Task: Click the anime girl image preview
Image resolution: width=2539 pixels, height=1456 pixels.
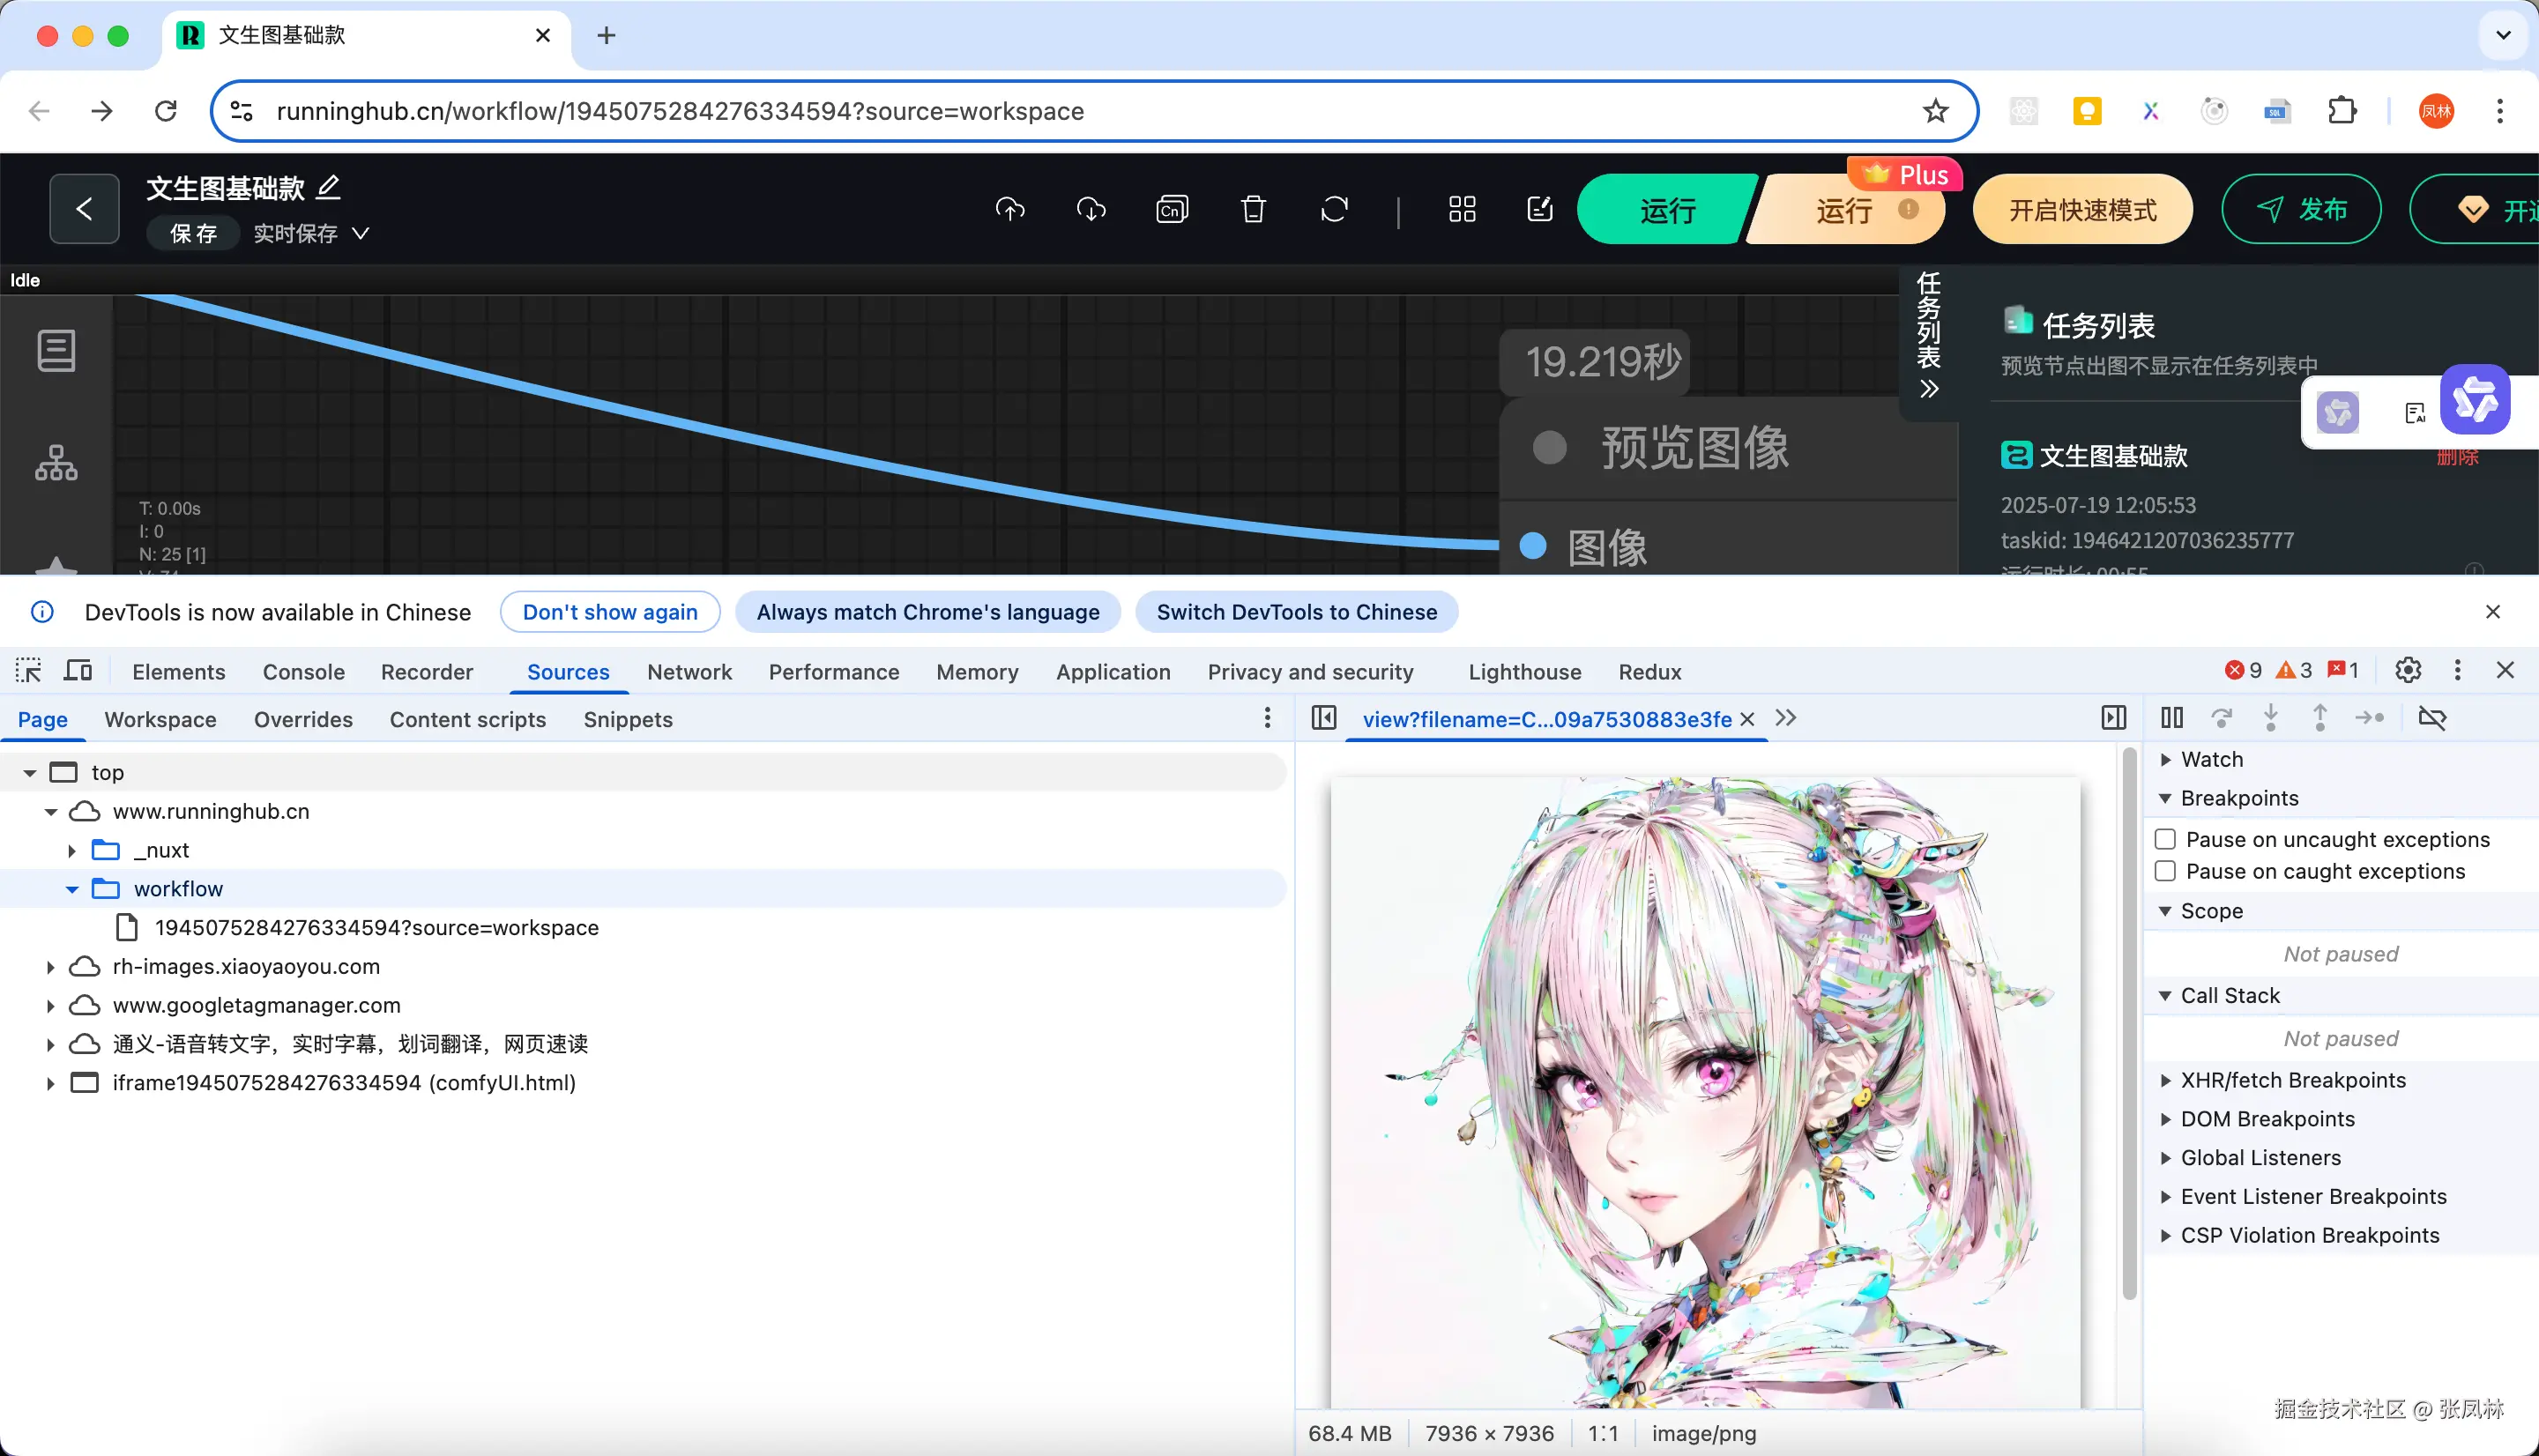Action: coord(1705,1090)
